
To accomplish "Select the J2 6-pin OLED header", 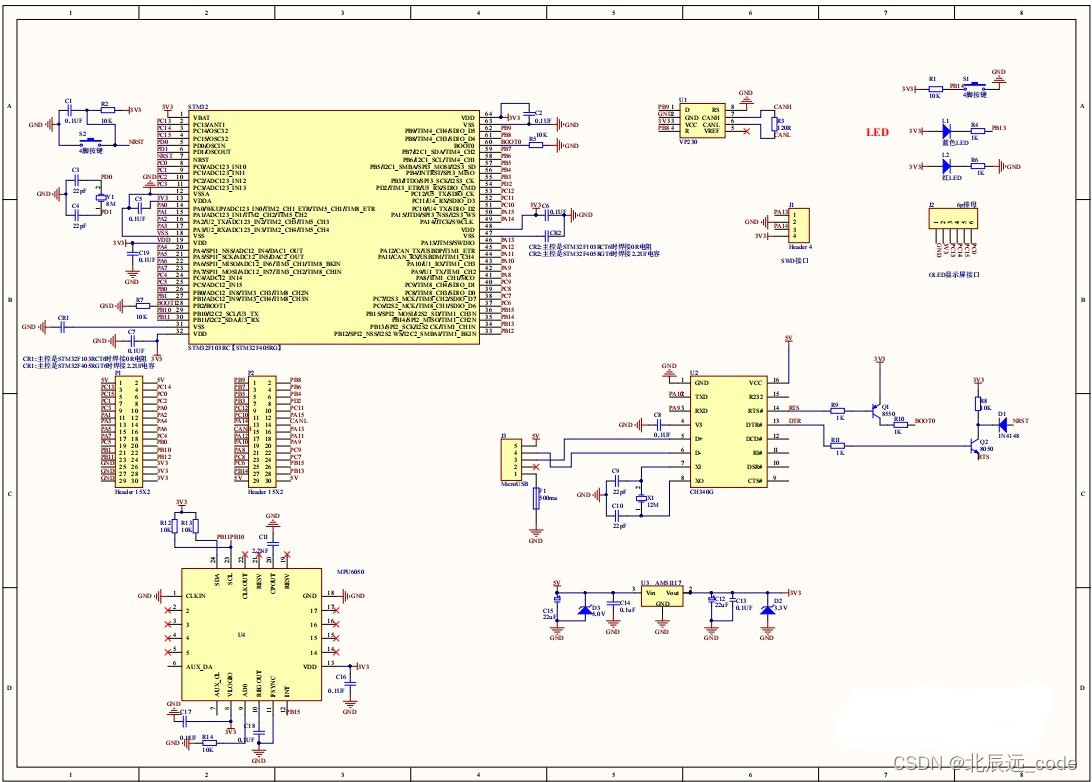I will point(953,219).
